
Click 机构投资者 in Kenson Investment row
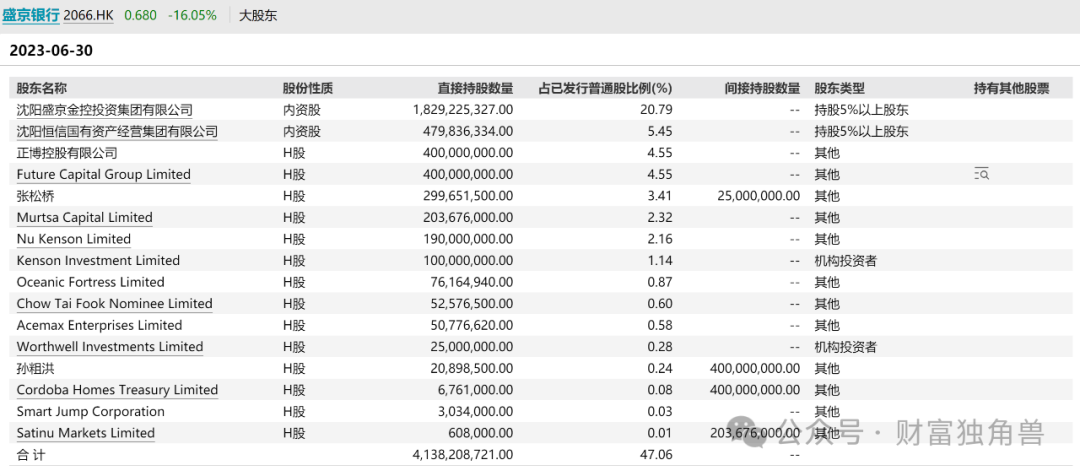[x=845, y=260]
